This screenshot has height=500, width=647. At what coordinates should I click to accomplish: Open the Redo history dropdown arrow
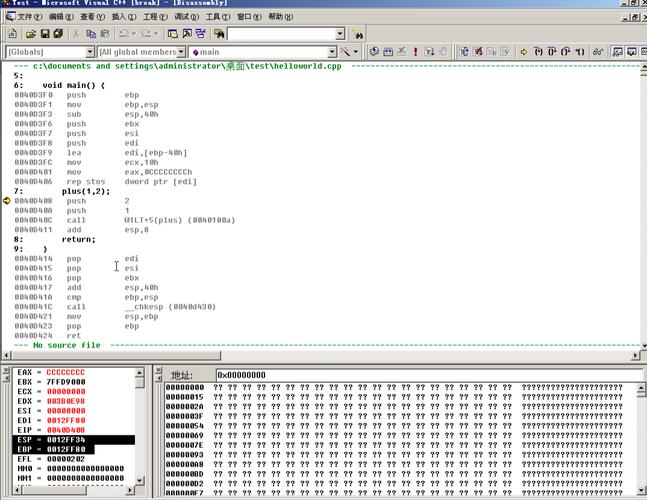tap(156, 34)
